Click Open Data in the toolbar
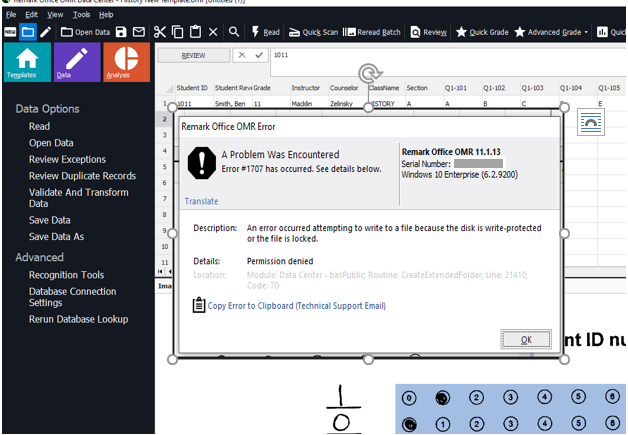628x435 pixels. (85, 32)
